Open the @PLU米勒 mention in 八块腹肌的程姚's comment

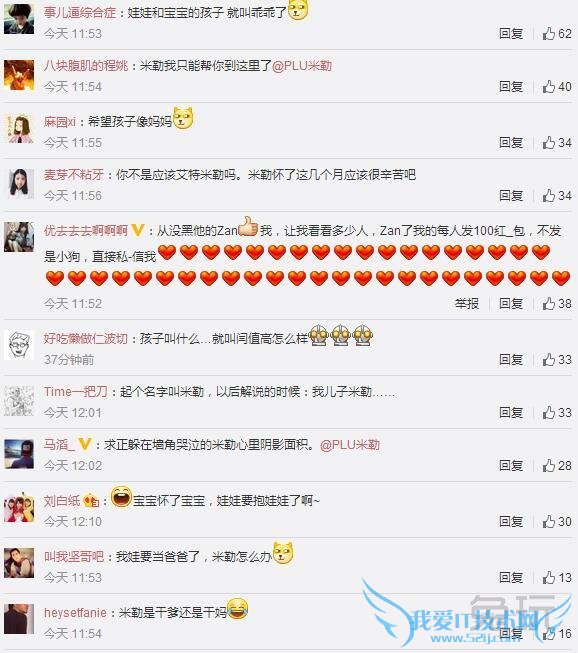[x=302, y=66]
